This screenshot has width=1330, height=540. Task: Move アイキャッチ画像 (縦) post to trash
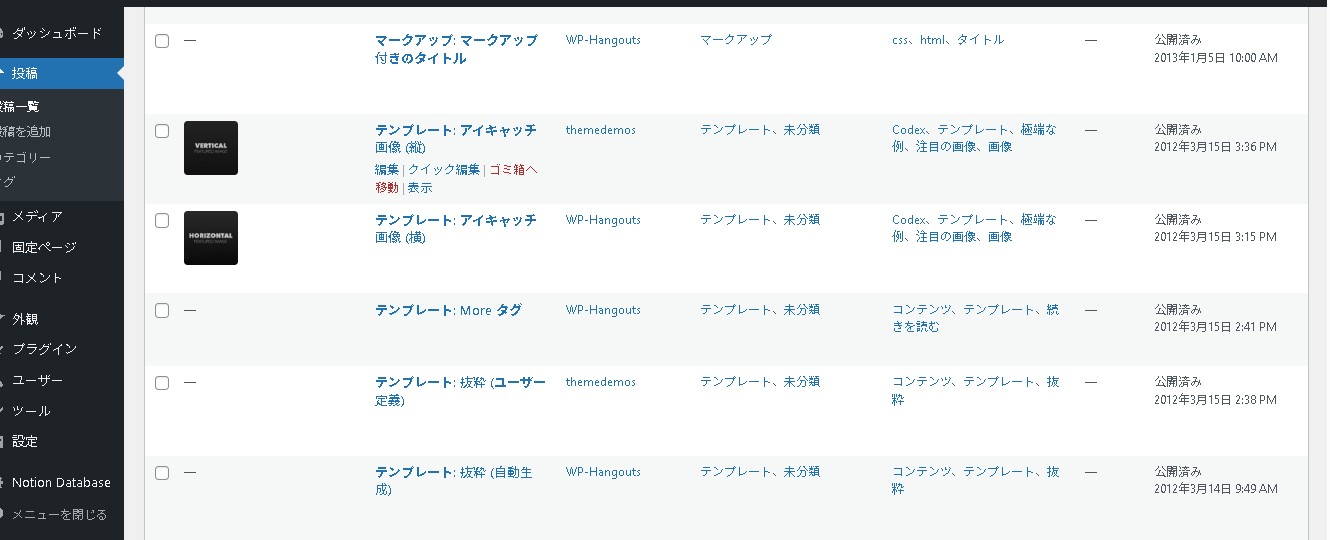point(512,170)
